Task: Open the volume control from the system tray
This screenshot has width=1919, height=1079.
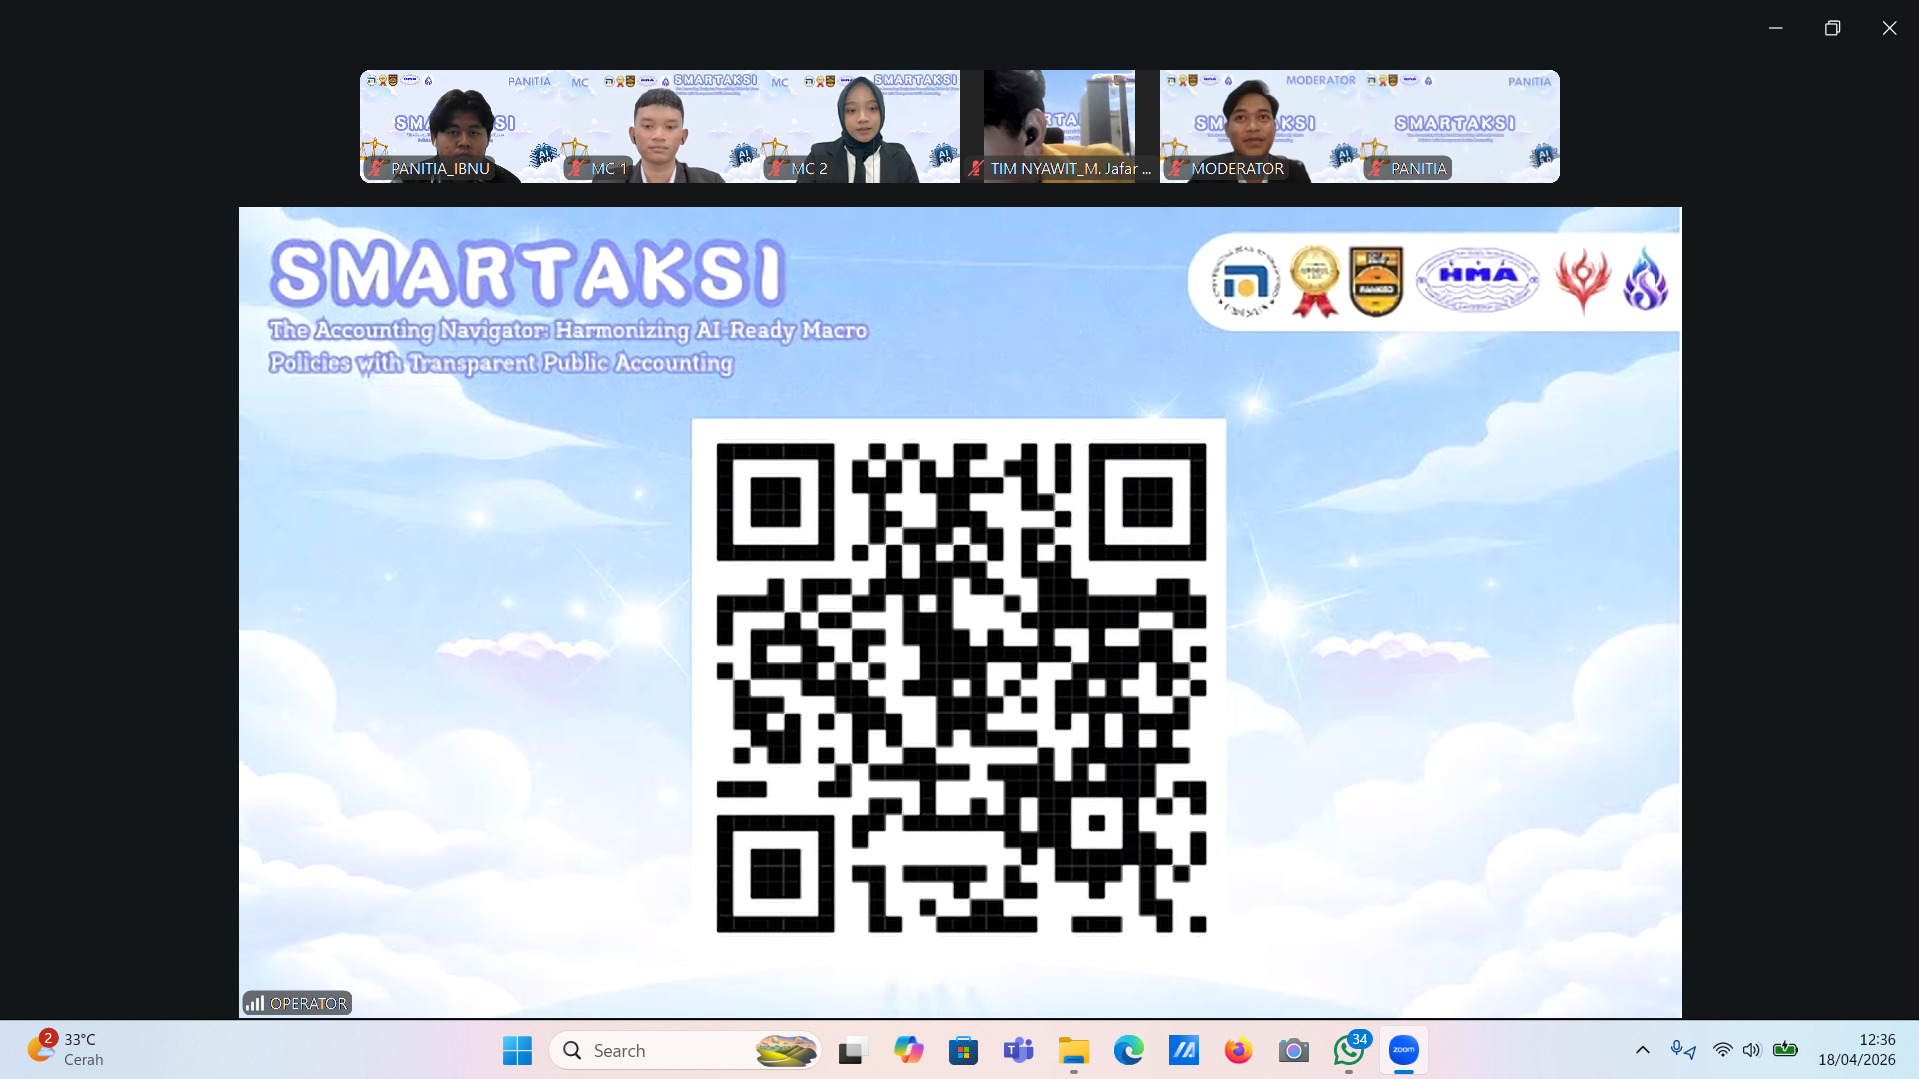Action: point(1752,1050)
